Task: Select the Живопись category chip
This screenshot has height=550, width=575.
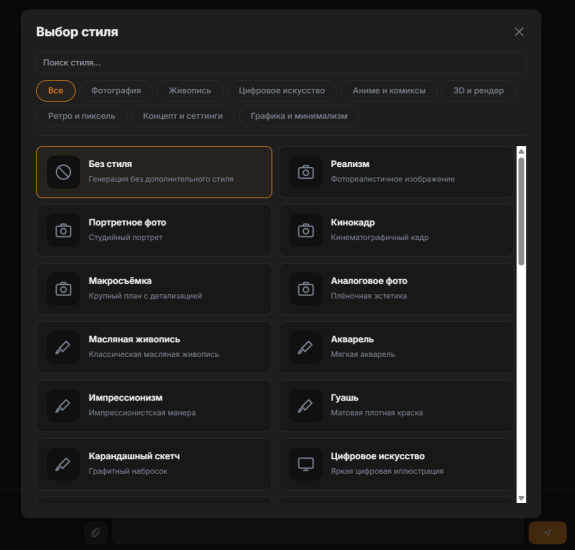Action: click(x=190, y=91)
